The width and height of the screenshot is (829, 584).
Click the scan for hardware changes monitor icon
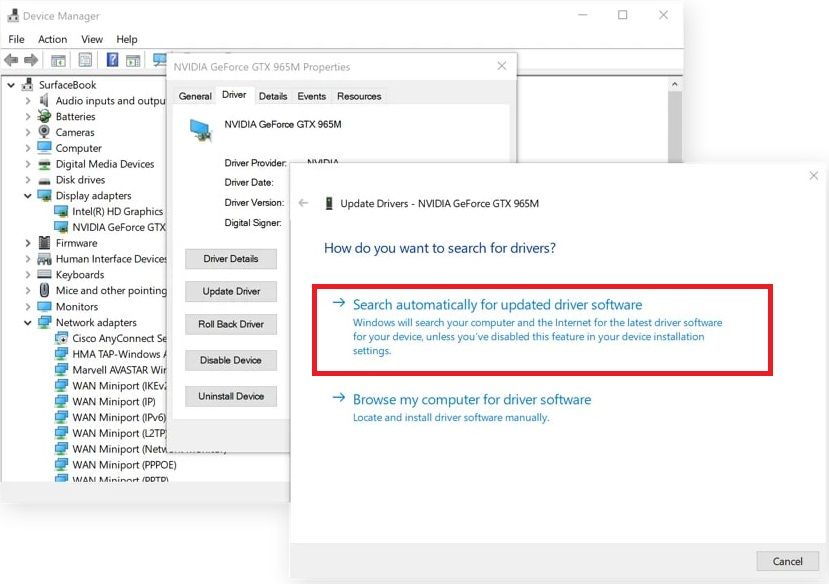[x=159, y=60]
